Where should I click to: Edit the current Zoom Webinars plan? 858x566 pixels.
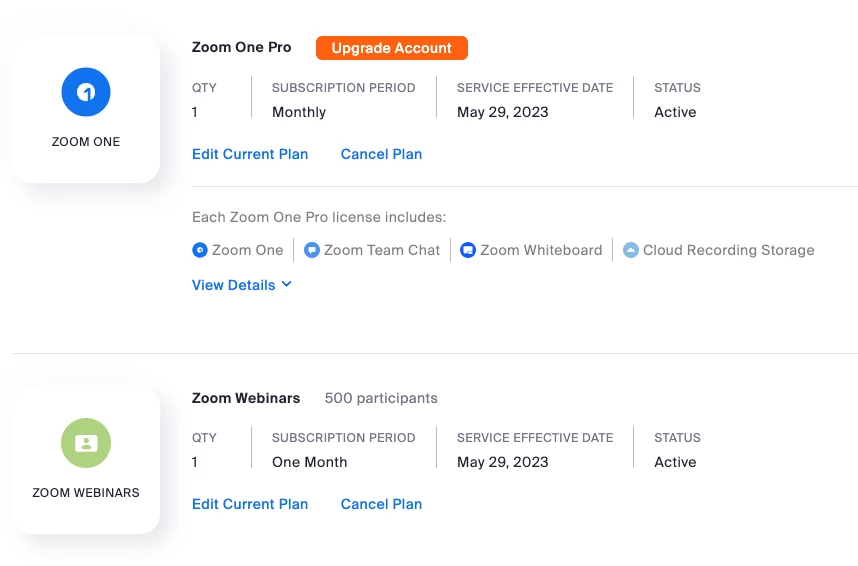[x=250, y=504]
